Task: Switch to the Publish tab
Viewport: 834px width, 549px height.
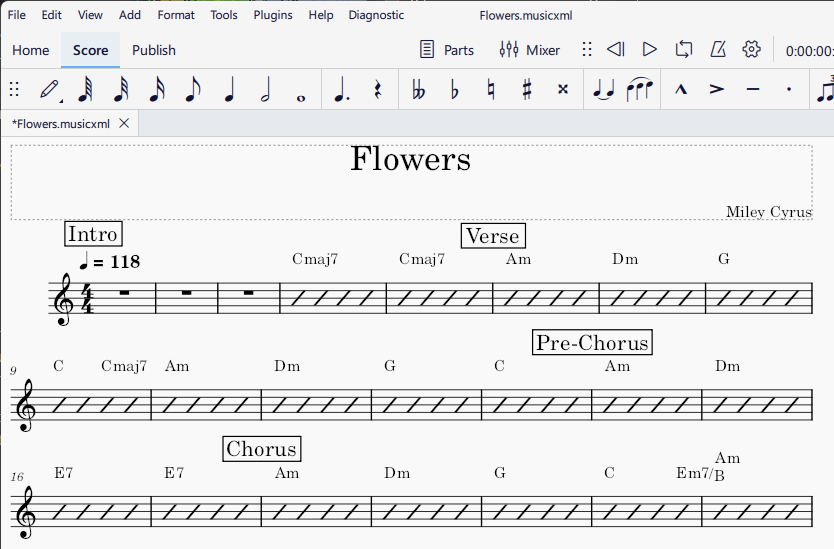Action: pos(153,50)
